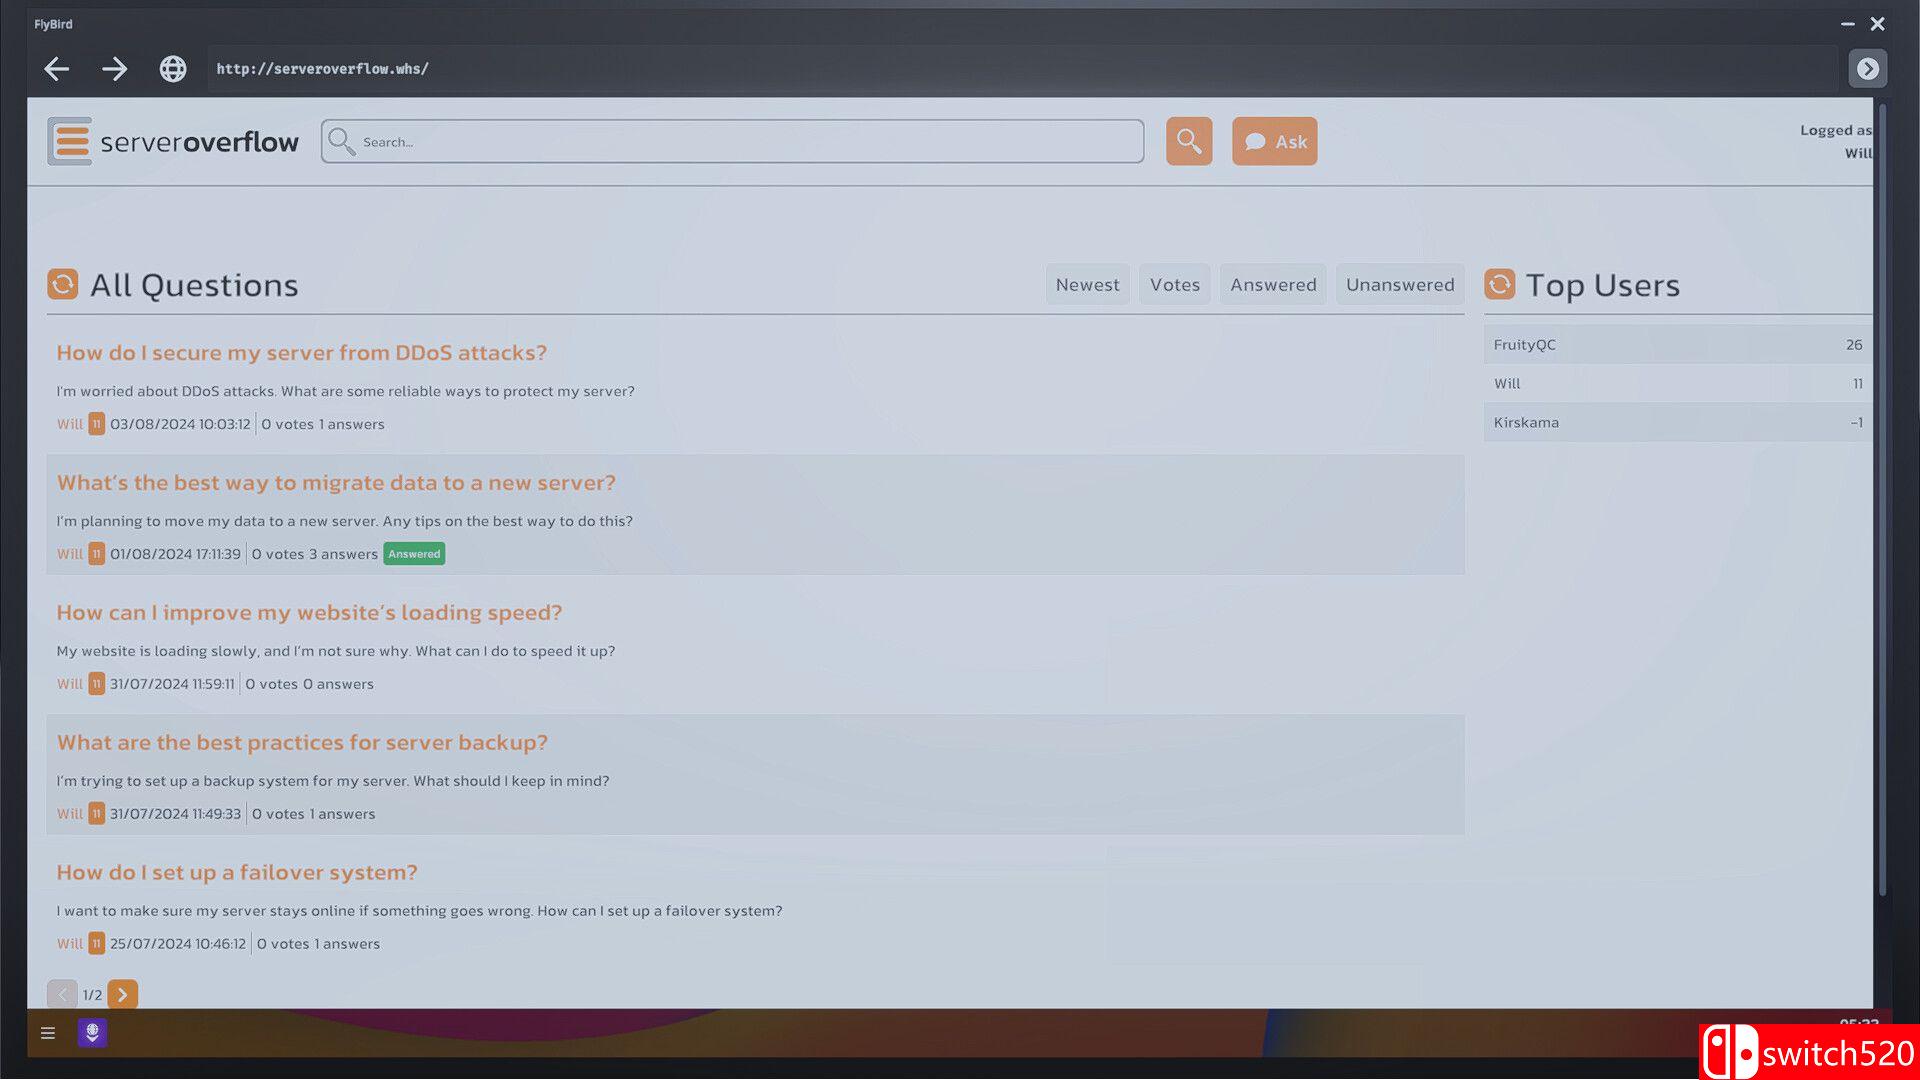The height and width of the screenshot is (1080, 1920).
Task: Click inside the Search input field
Action: (732, 141)
